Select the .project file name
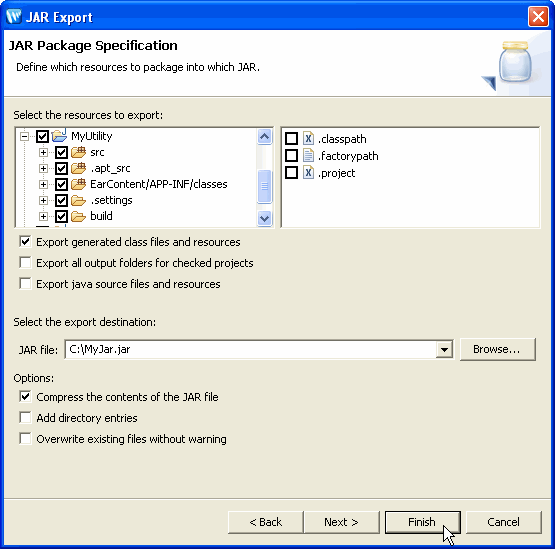 (x=336, y=173)
